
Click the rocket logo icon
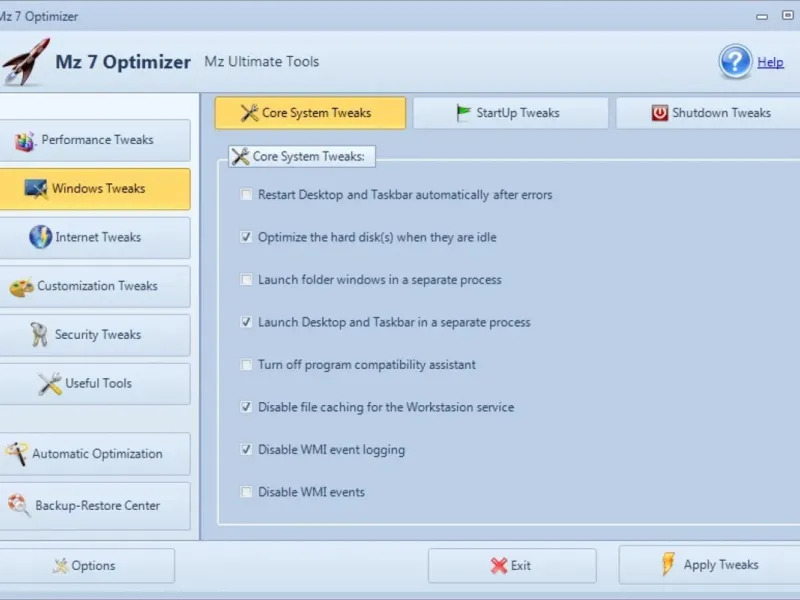point(26,62)
